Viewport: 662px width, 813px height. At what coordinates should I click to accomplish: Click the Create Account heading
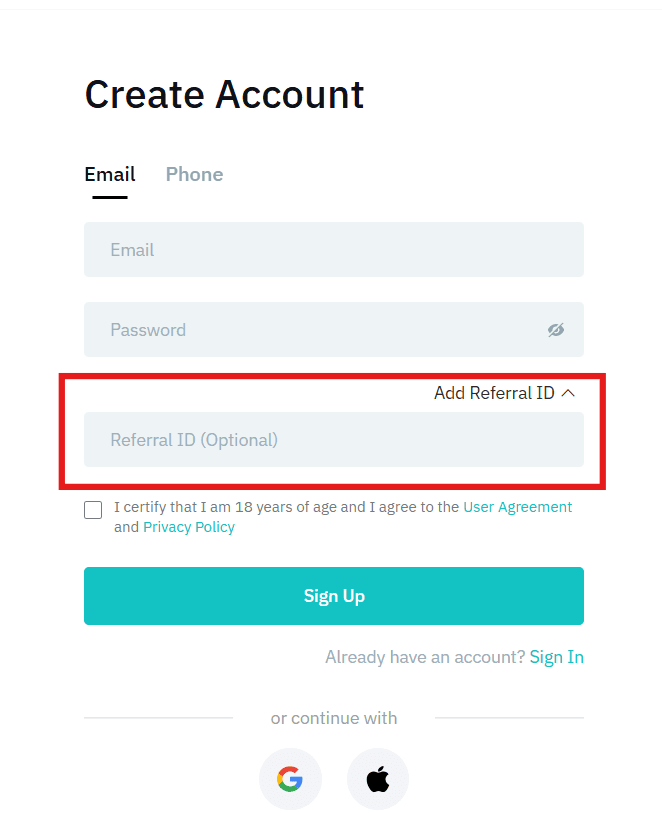point(224,95)
